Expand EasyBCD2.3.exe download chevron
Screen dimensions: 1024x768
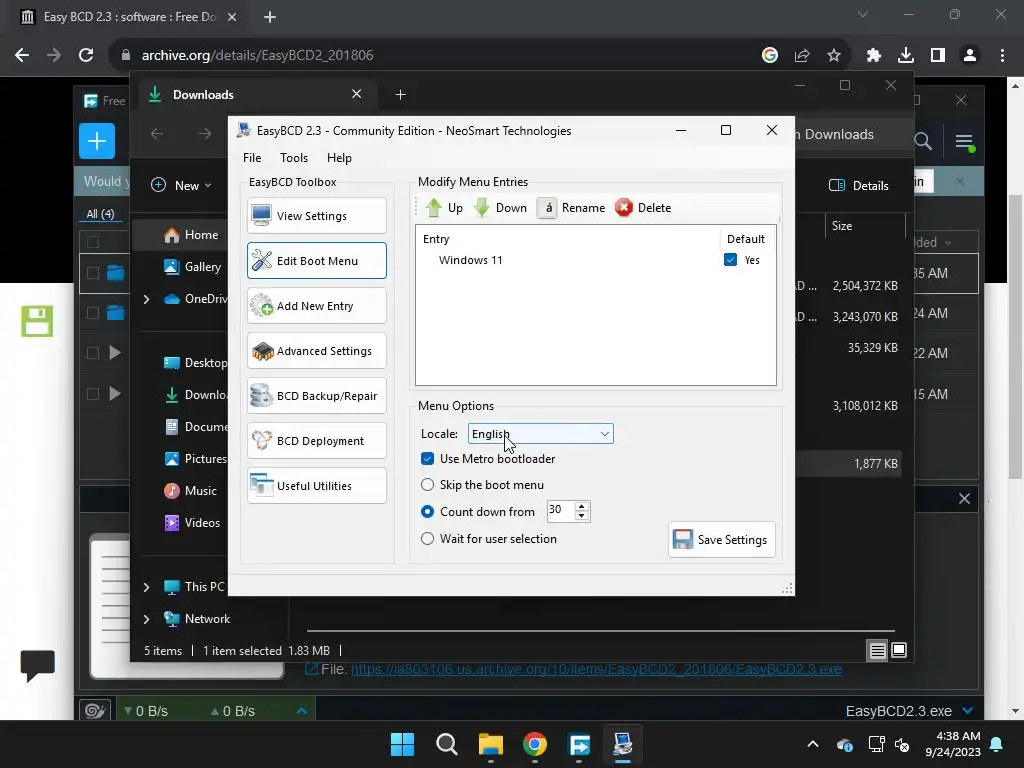968,711
